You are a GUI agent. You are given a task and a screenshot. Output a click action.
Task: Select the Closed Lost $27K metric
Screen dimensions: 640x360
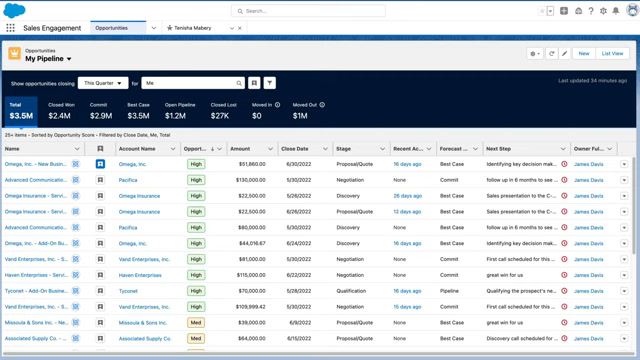tap(223, 111)
